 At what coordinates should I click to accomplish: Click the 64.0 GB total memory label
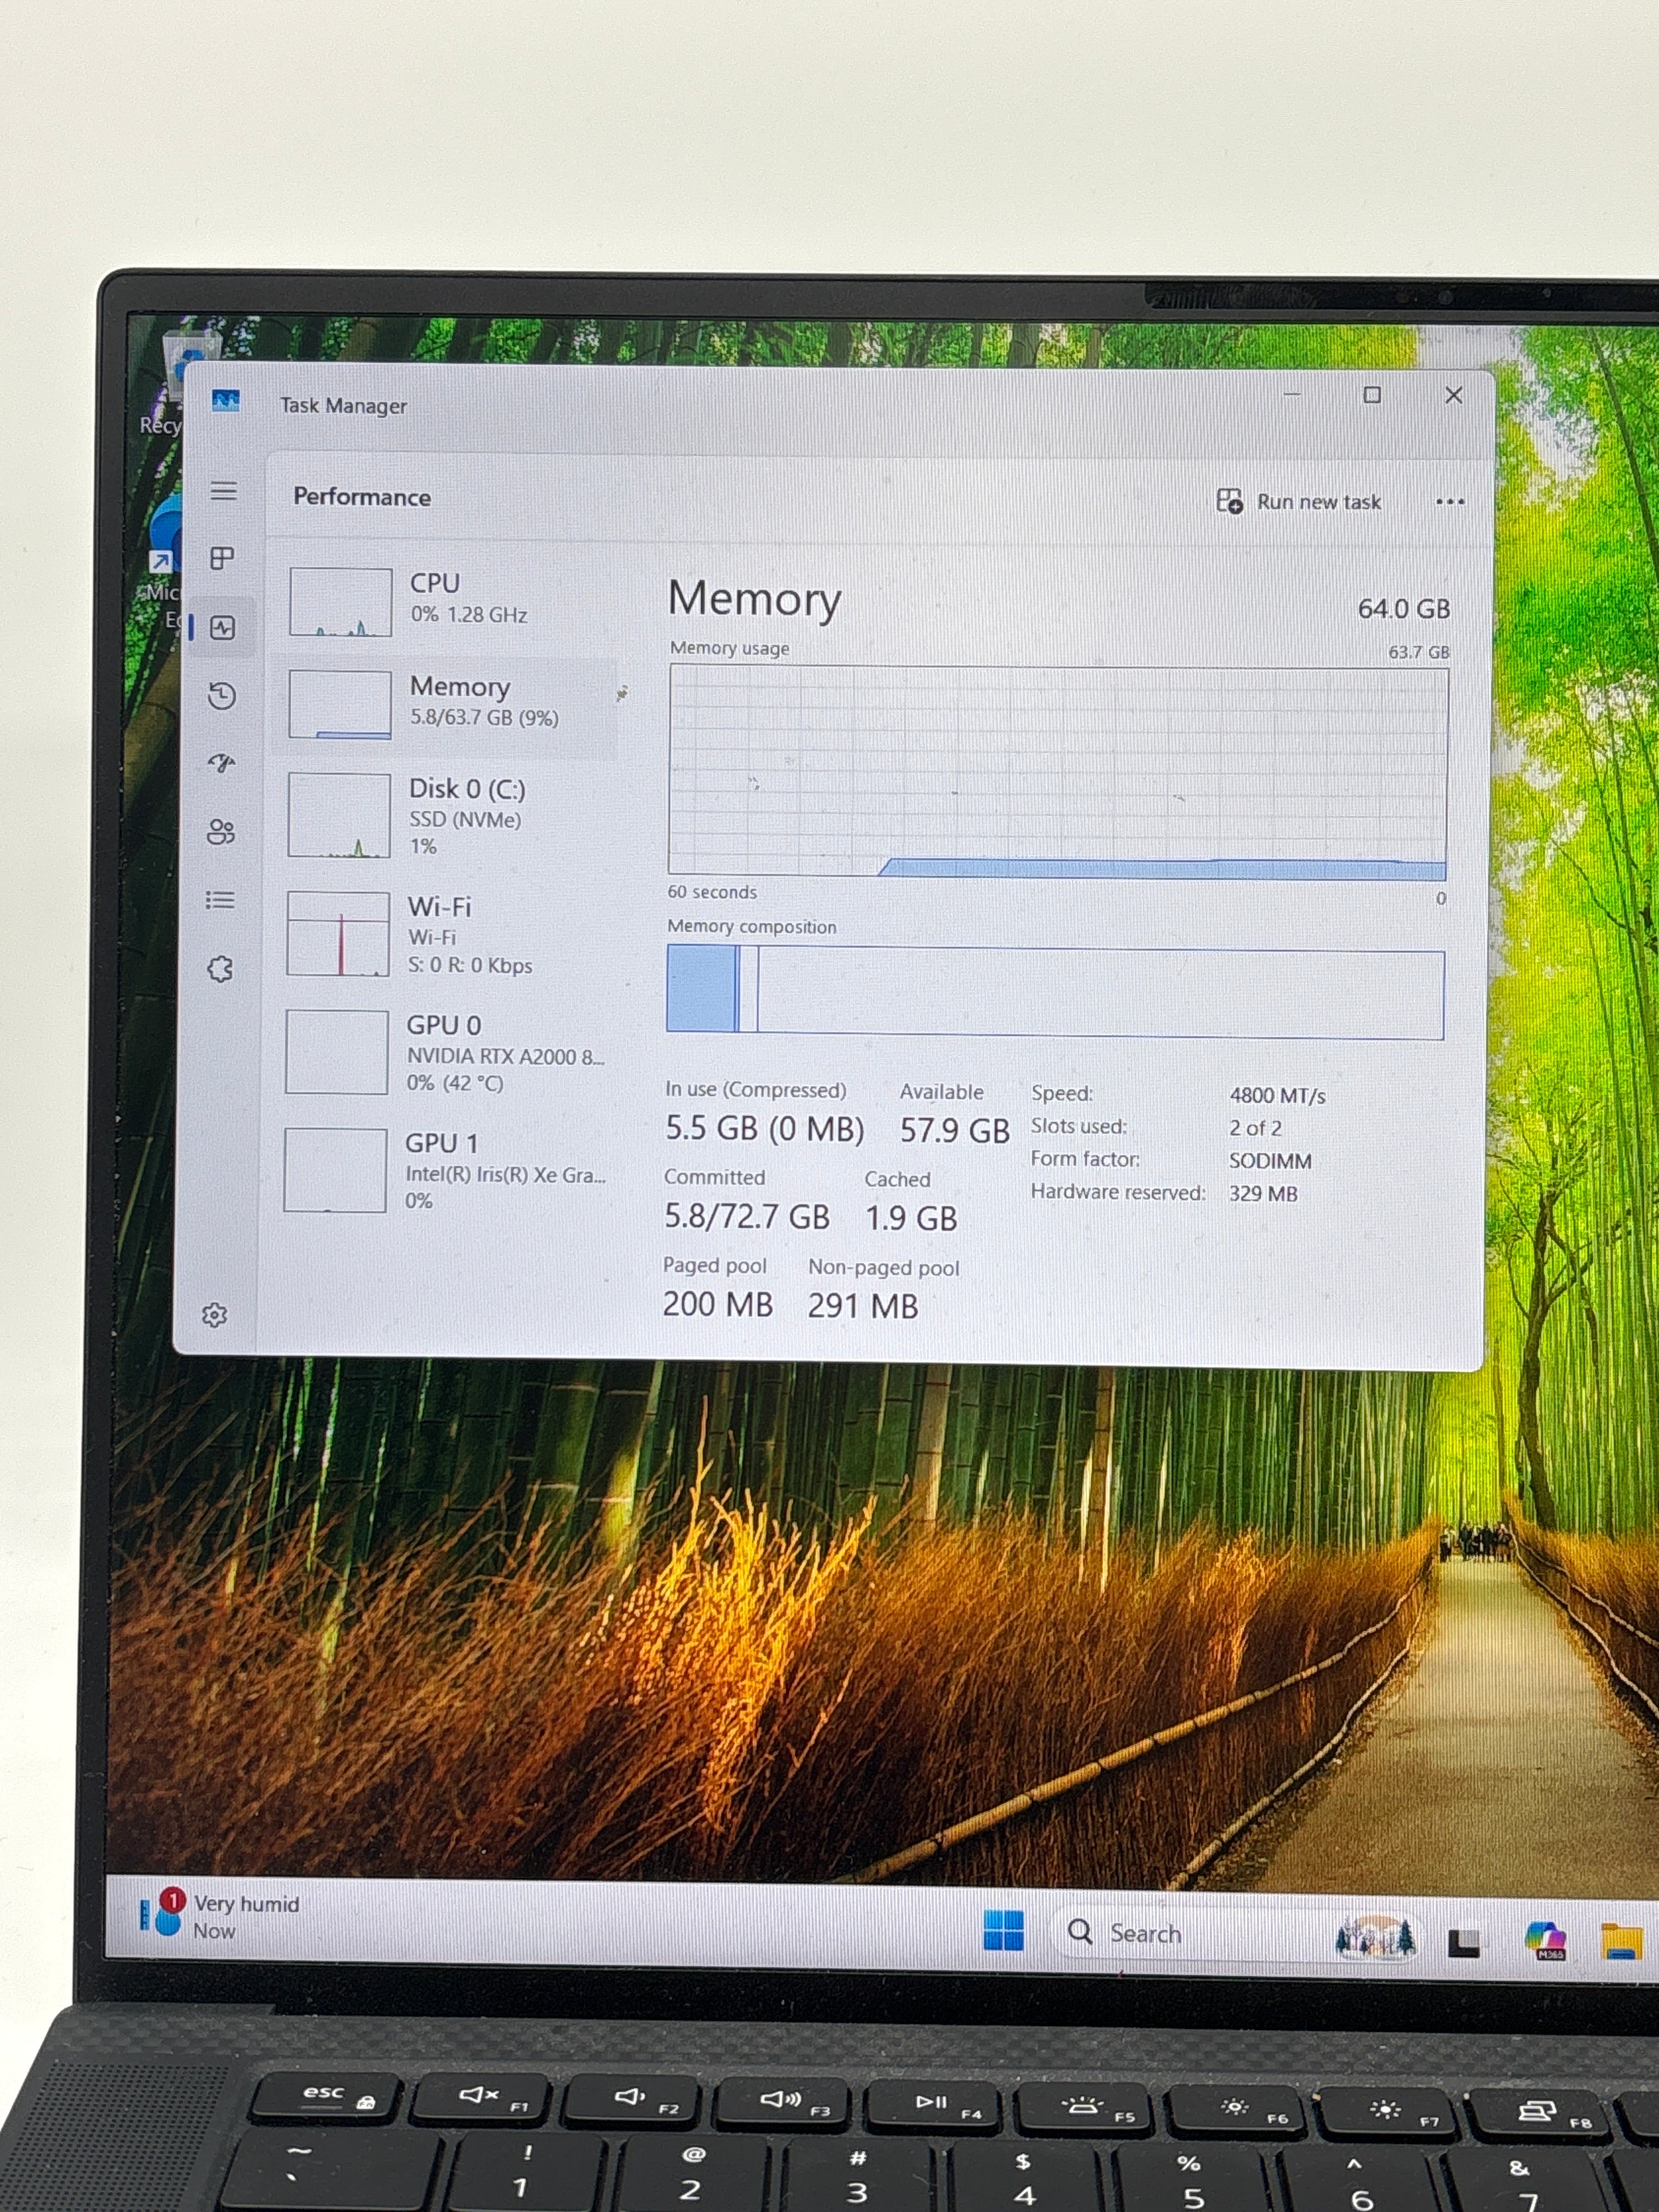[1404, 609]
